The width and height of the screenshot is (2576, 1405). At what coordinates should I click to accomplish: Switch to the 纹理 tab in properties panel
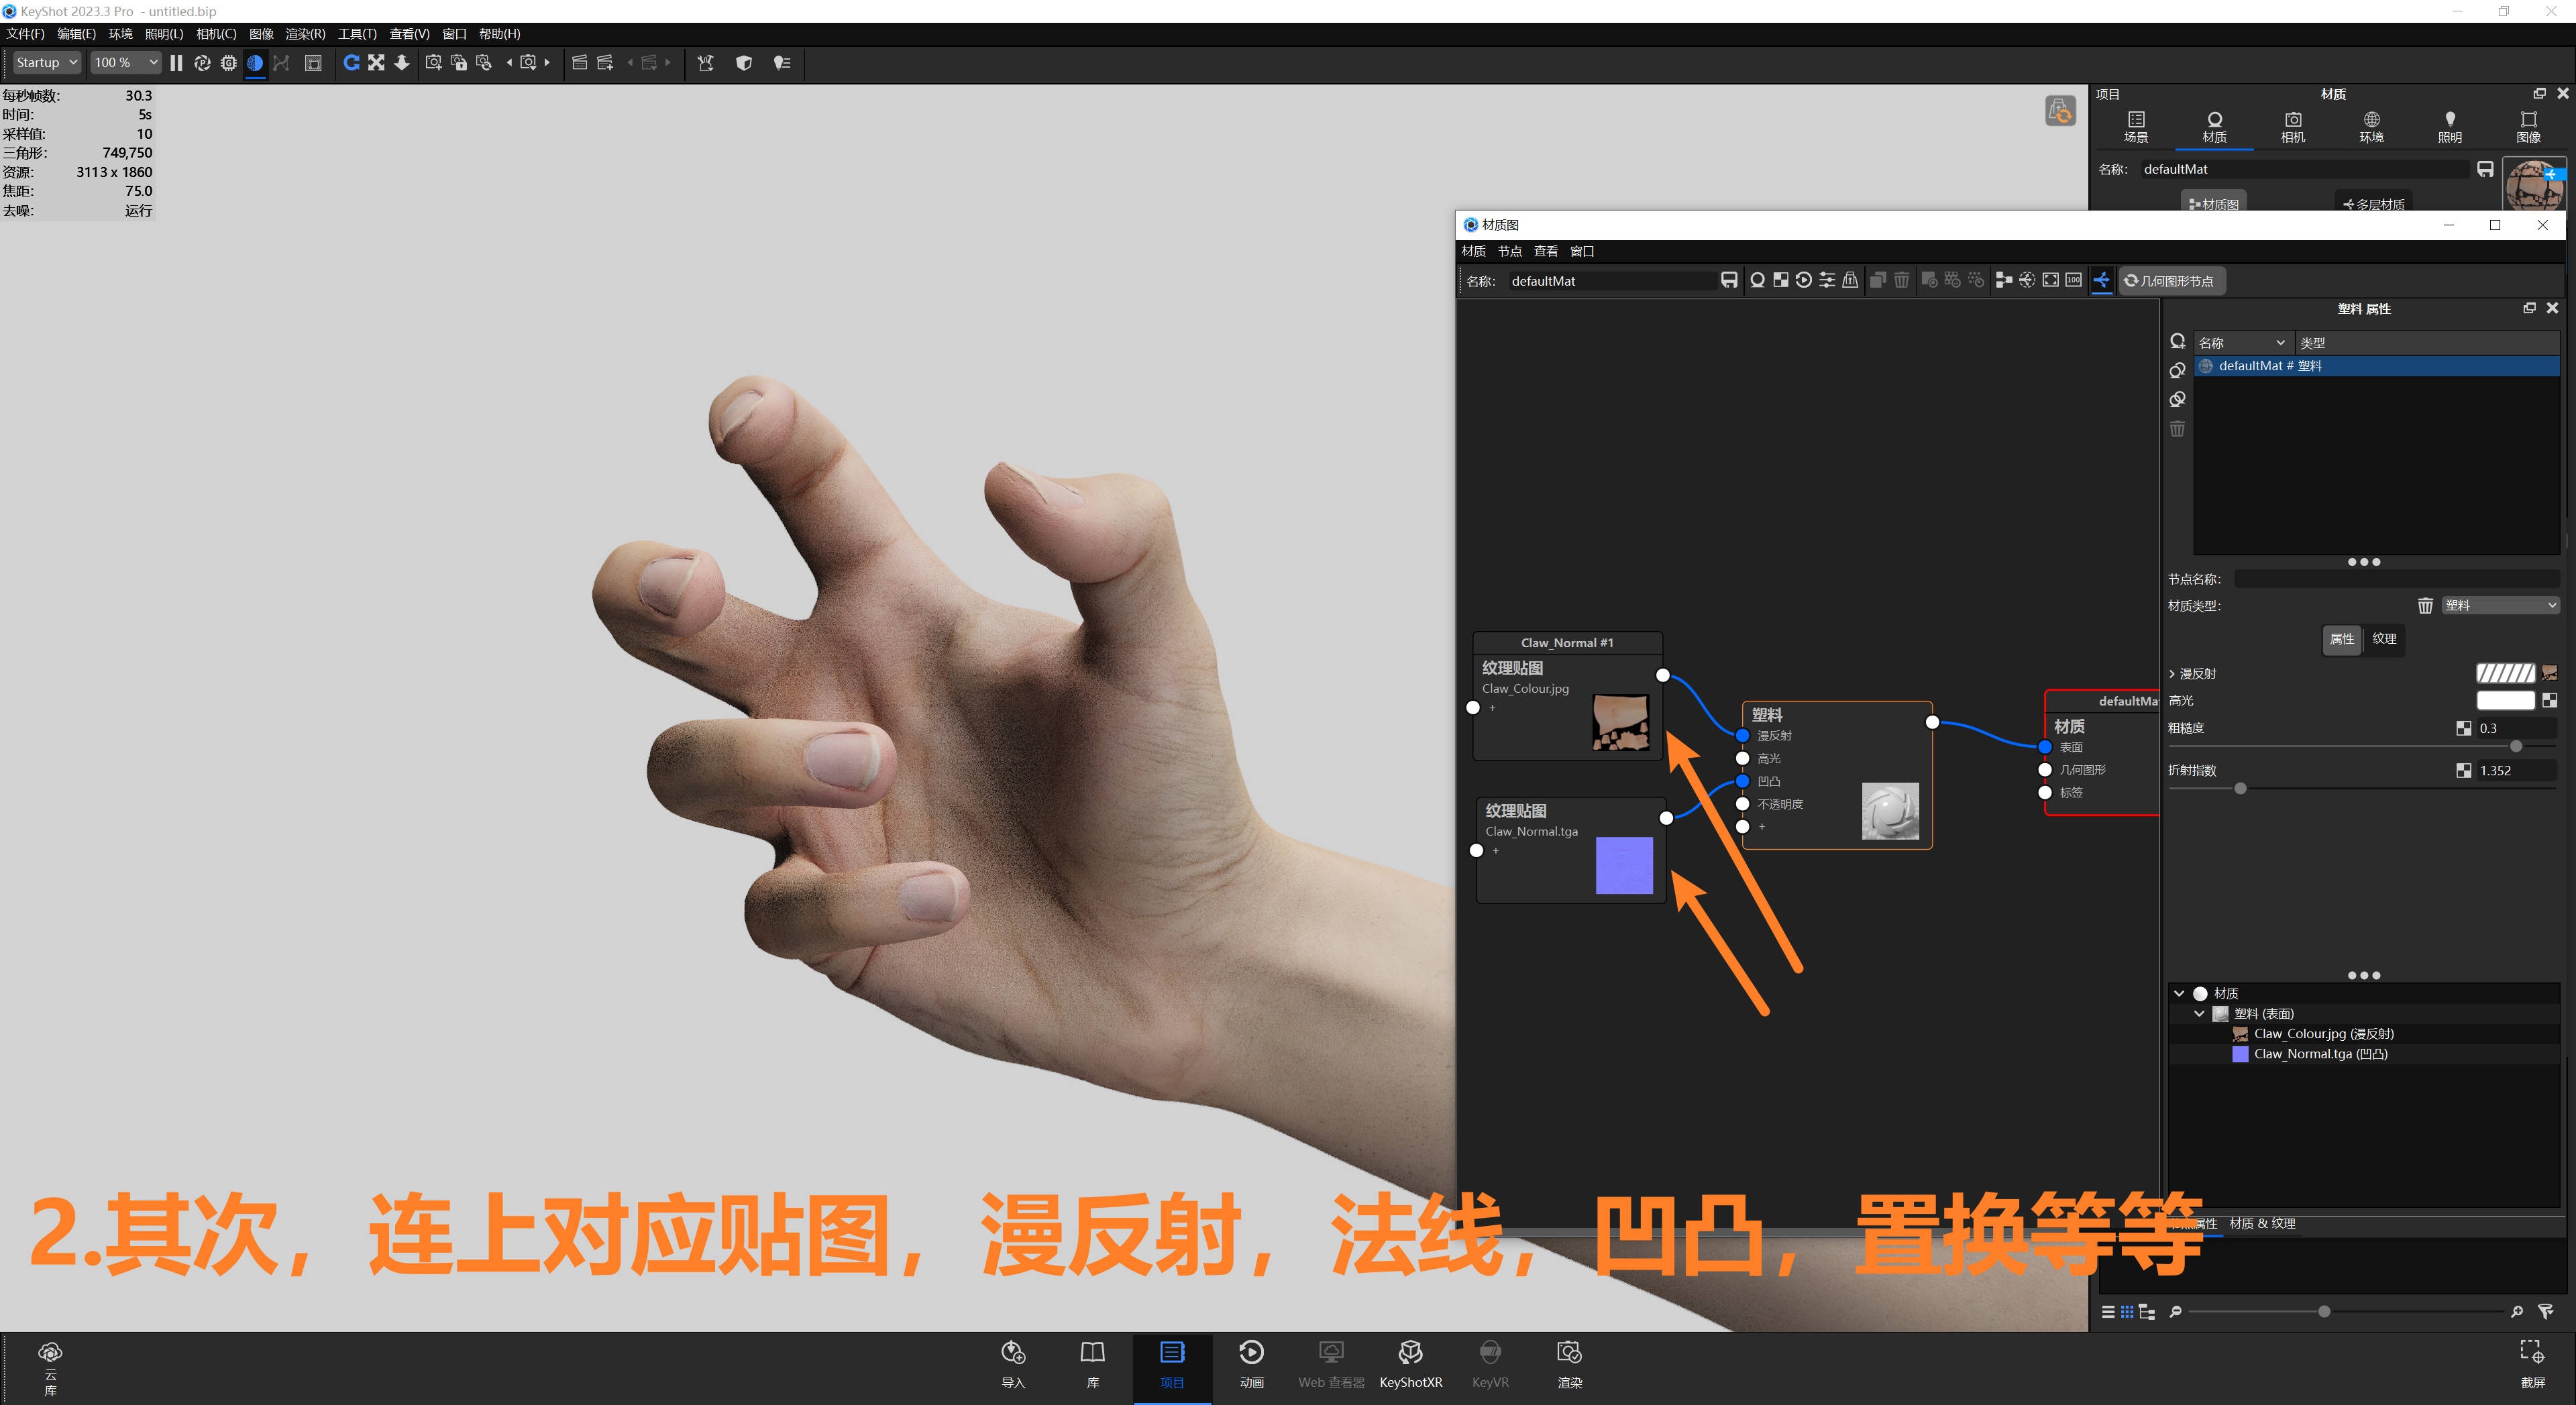2385,639
